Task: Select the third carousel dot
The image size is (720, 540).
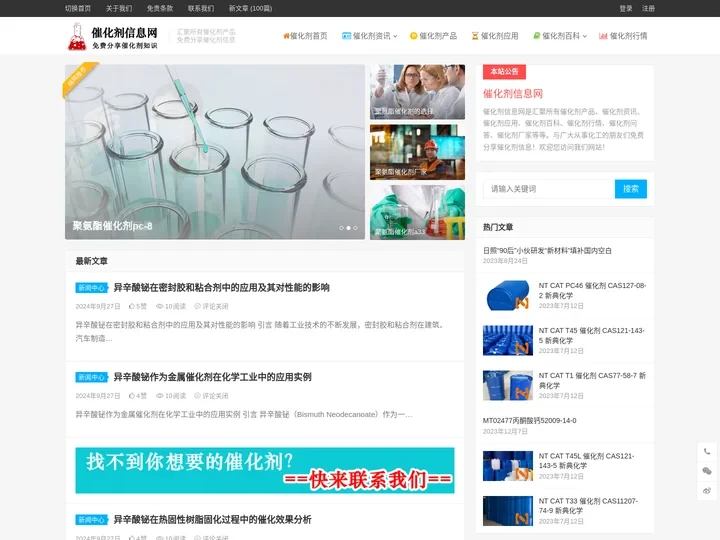Action: tap(355, 228)
